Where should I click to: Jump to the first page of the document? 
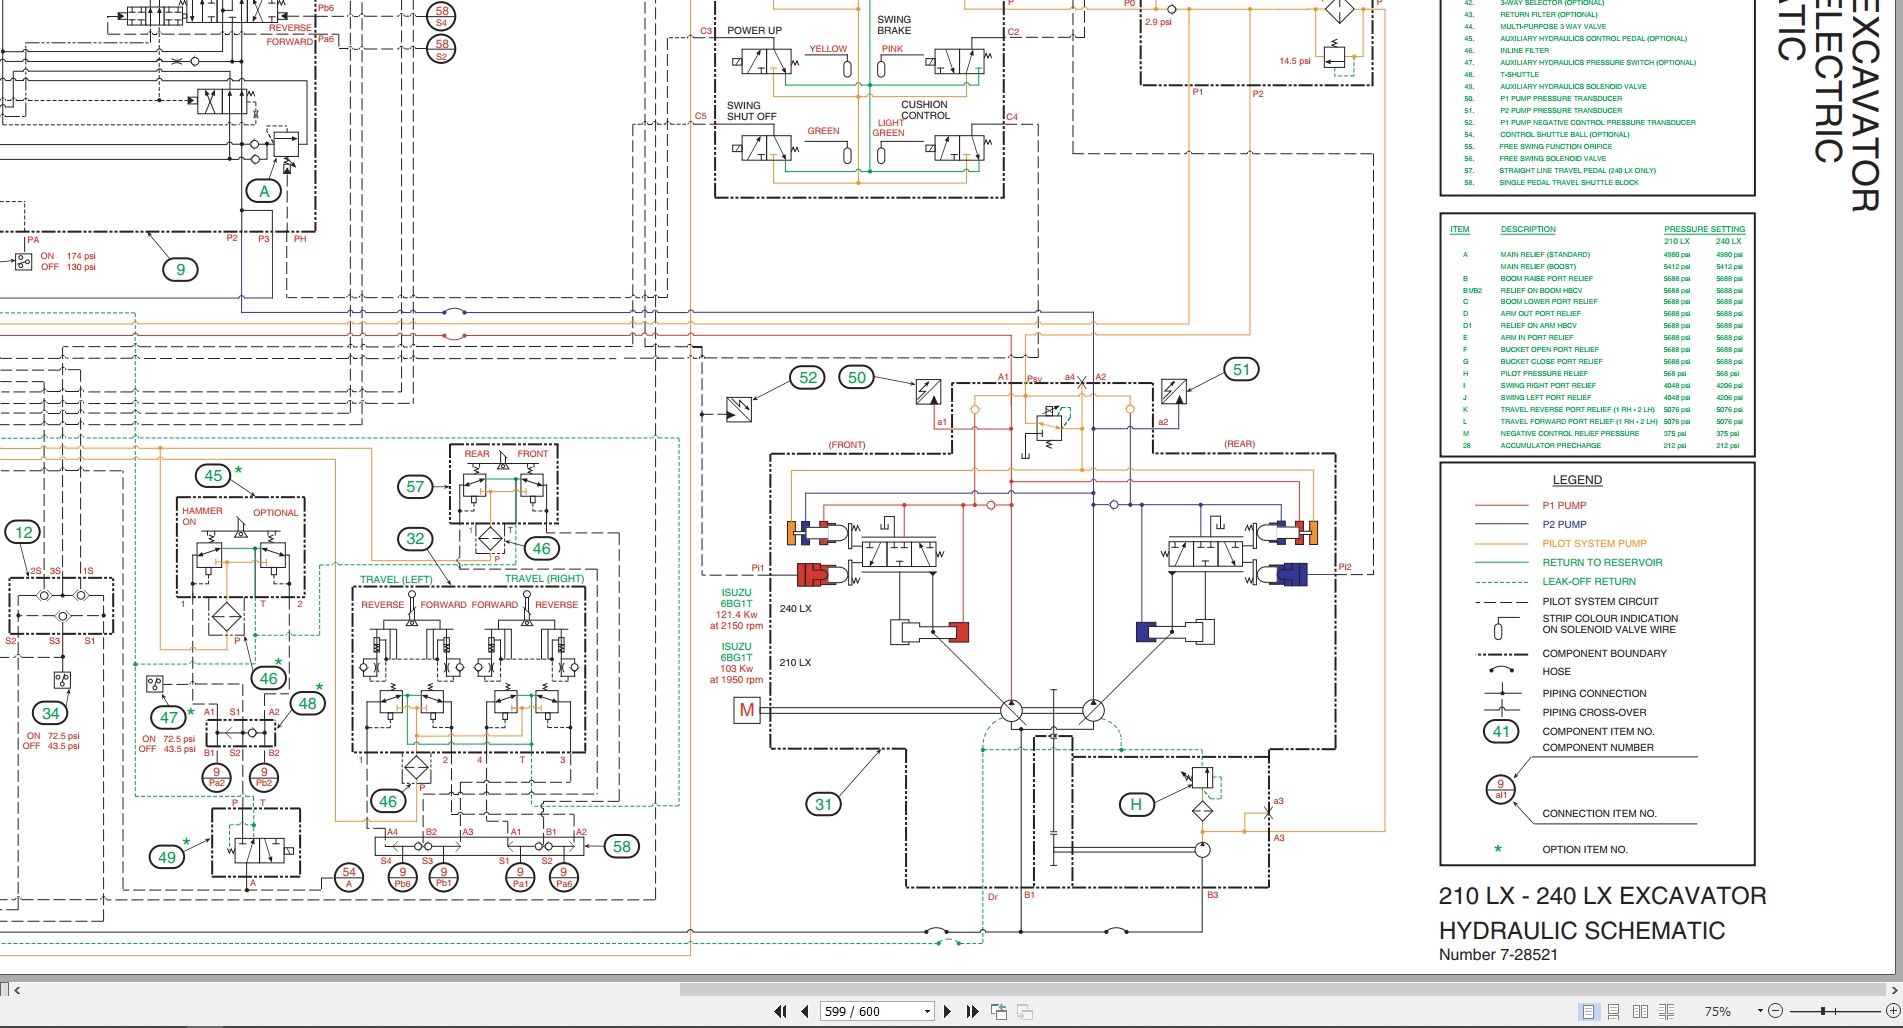point(780,1011)
